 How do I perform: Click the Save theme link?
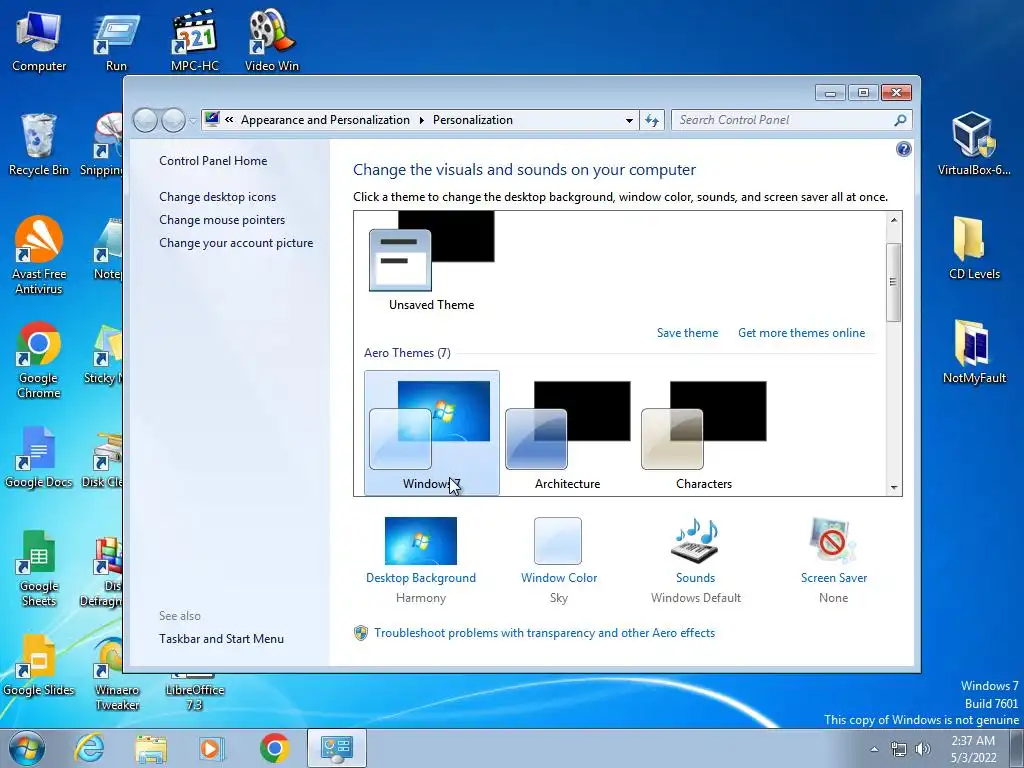pos(687,332)
